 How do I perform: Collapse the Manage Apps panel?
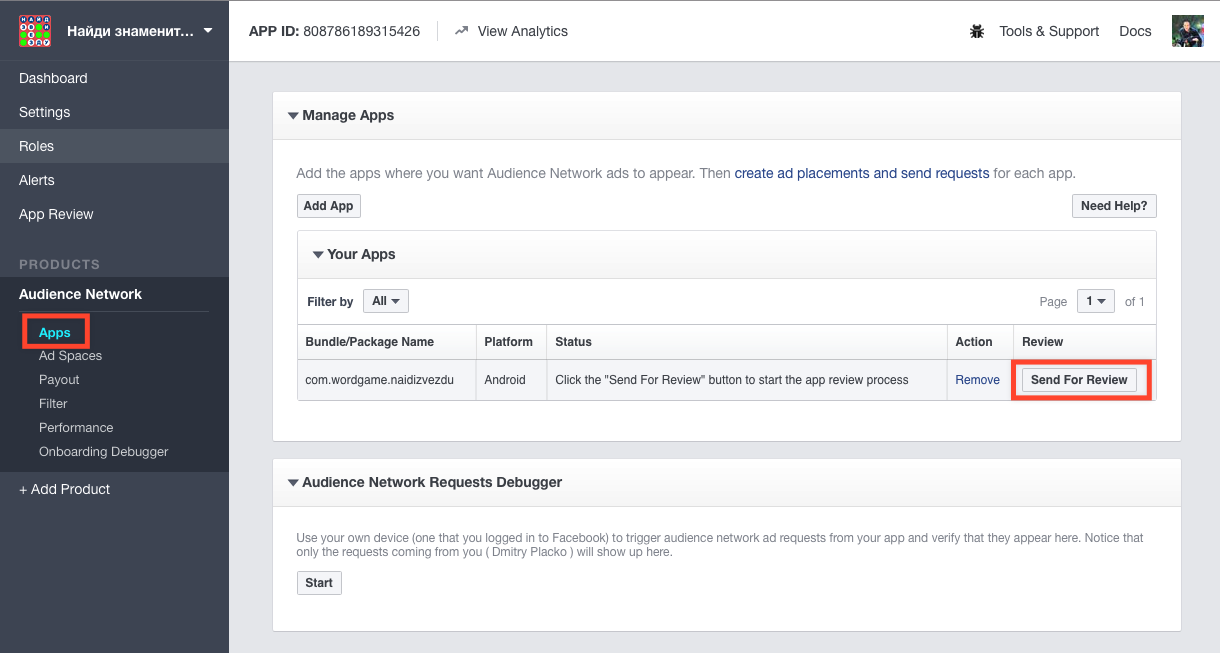(293, 116)
